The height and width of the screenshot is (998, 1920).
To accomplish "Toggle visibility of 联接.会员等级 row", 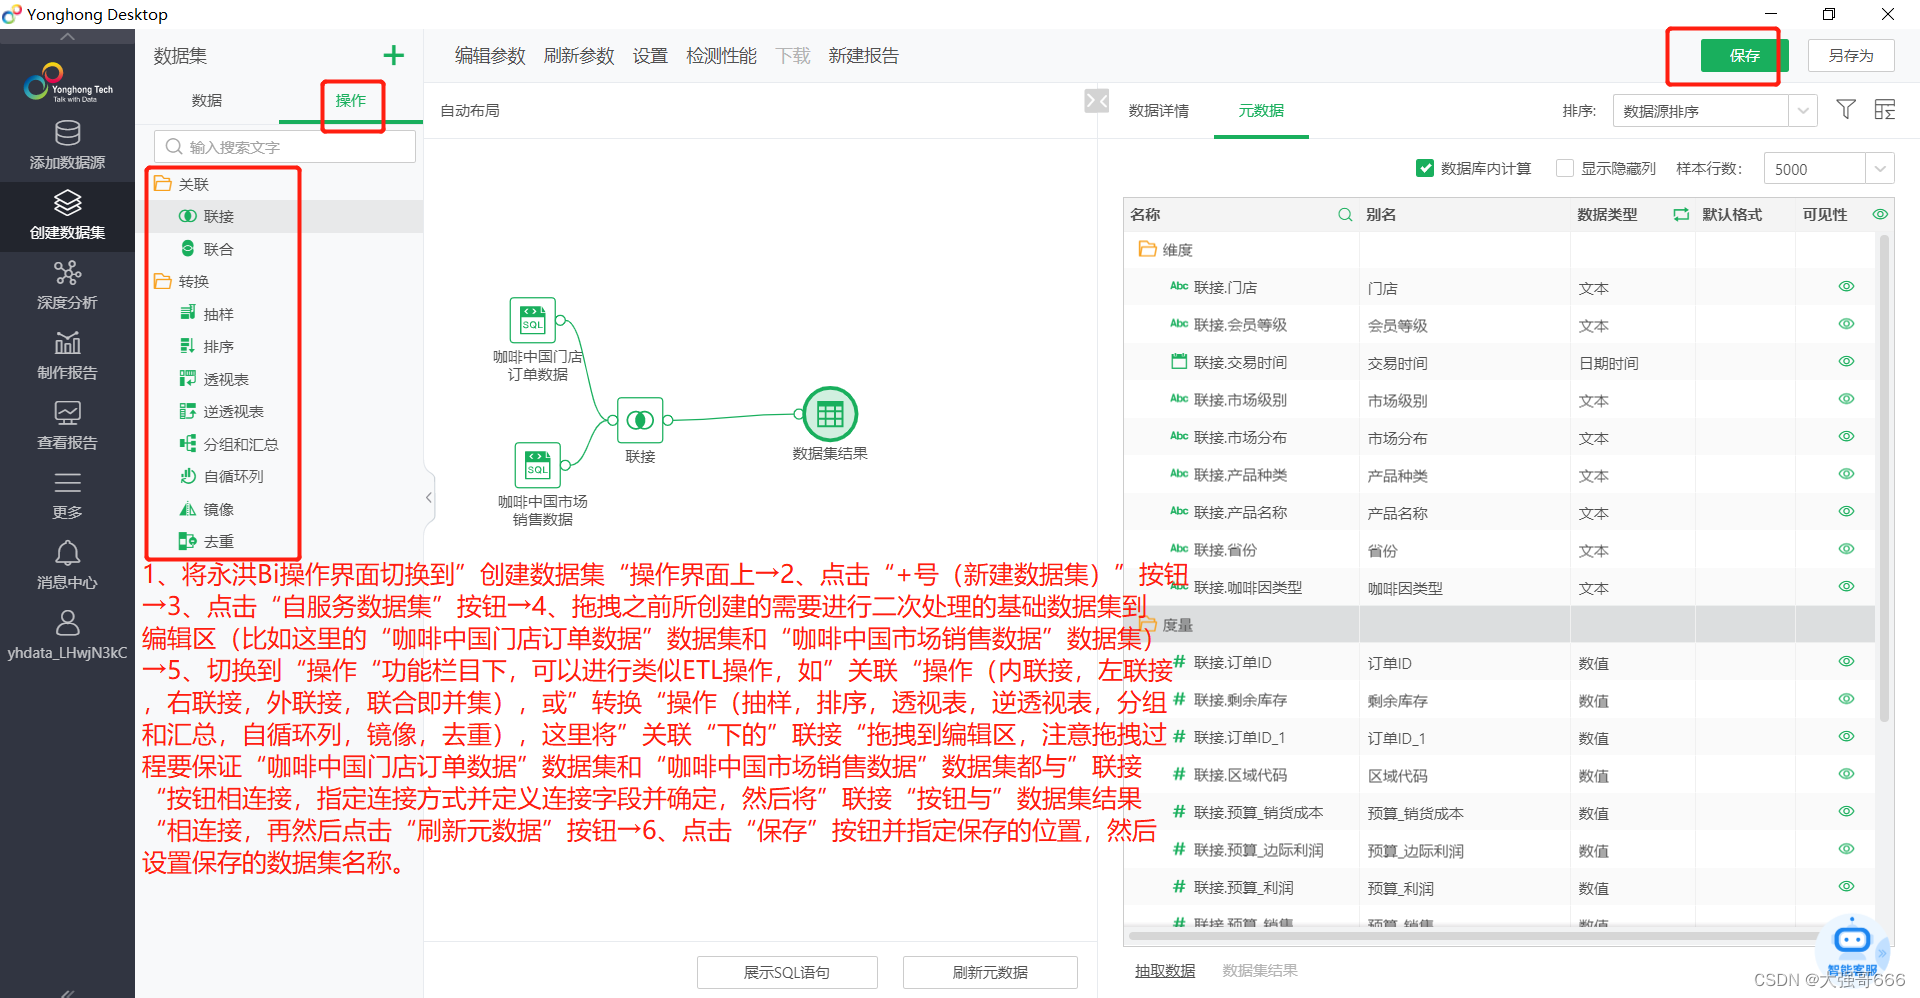I will click(x=1846, y=324).
